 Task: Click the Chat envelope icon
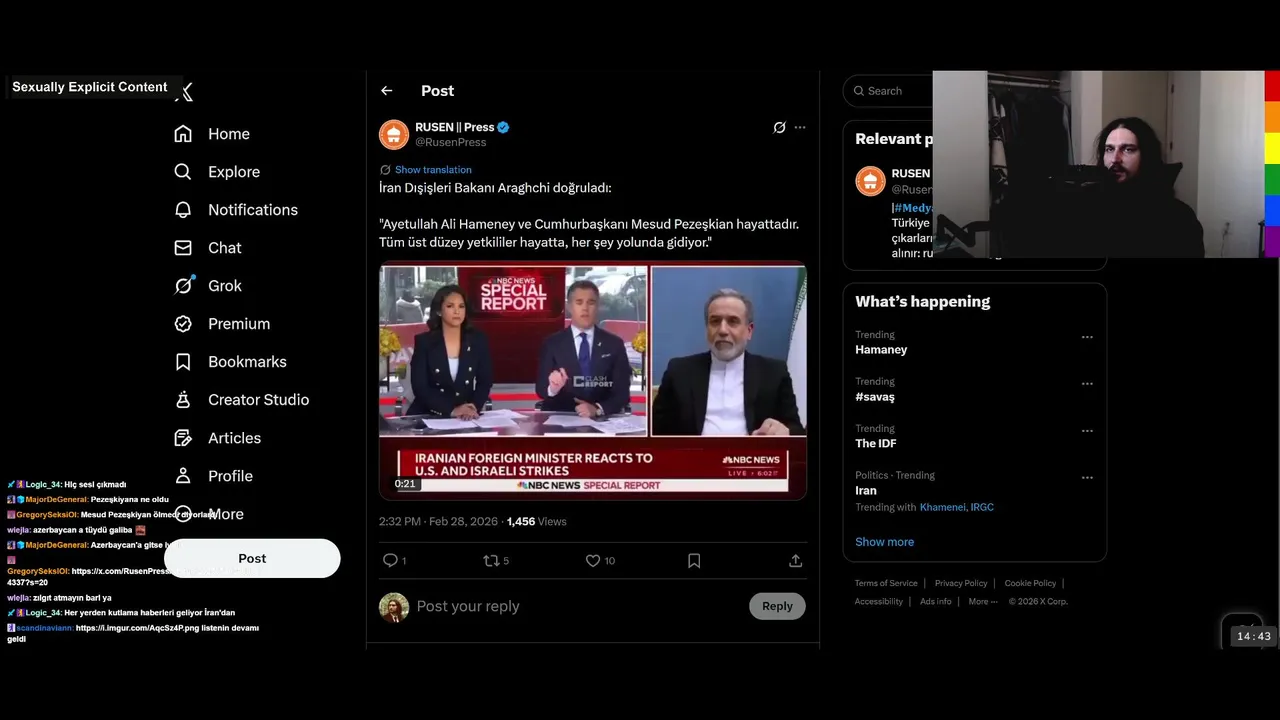tap(183, 248)
